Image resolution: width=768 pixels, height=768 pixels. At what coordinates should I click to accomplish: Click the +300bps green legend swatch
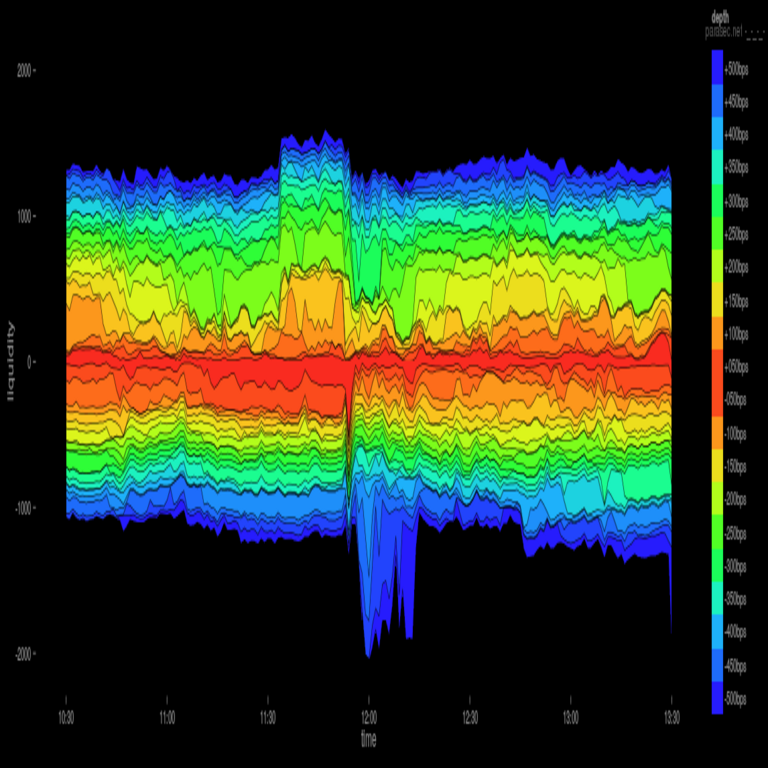717,200
